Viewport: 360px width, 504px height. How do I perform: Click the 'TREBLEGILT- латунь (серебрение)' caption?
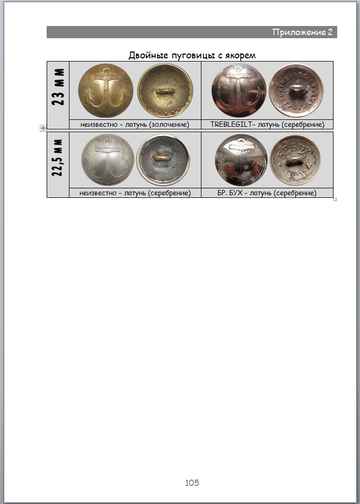pos(267,125)
